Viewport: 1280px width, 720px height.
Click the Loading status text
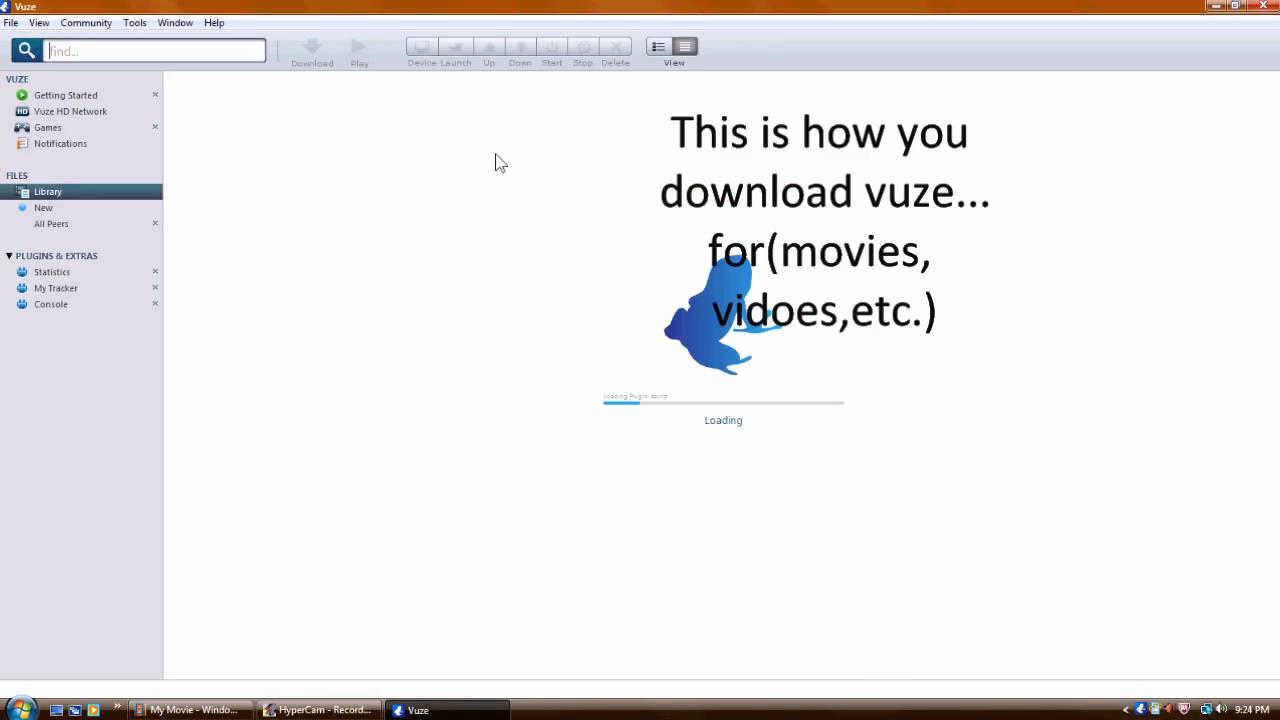(723, 420)
